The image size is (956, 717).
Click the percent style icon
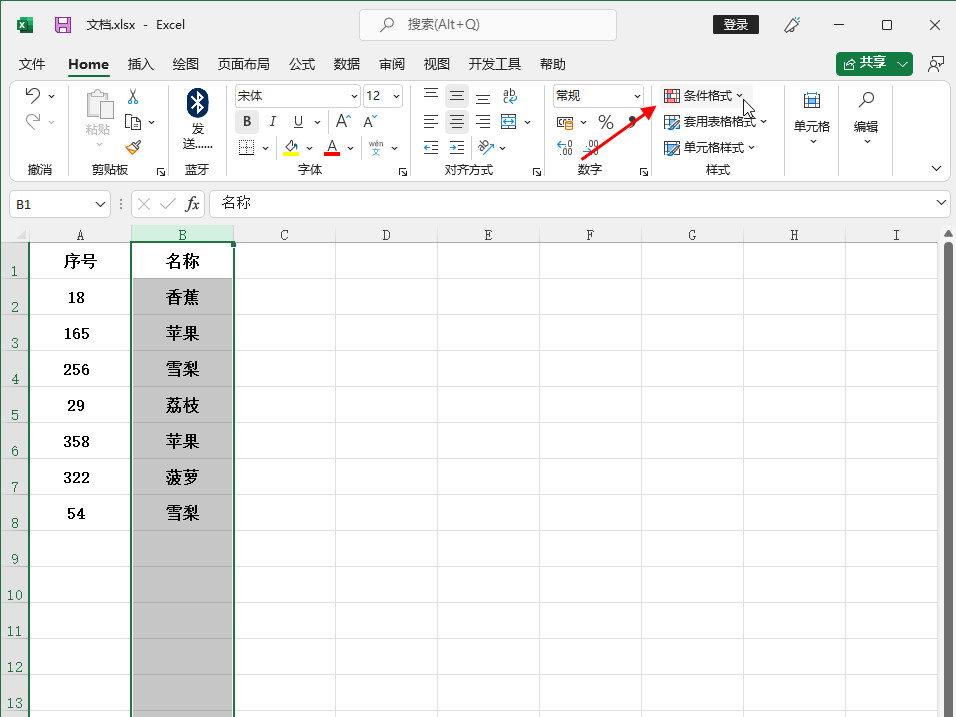click(x=605, y=122)
